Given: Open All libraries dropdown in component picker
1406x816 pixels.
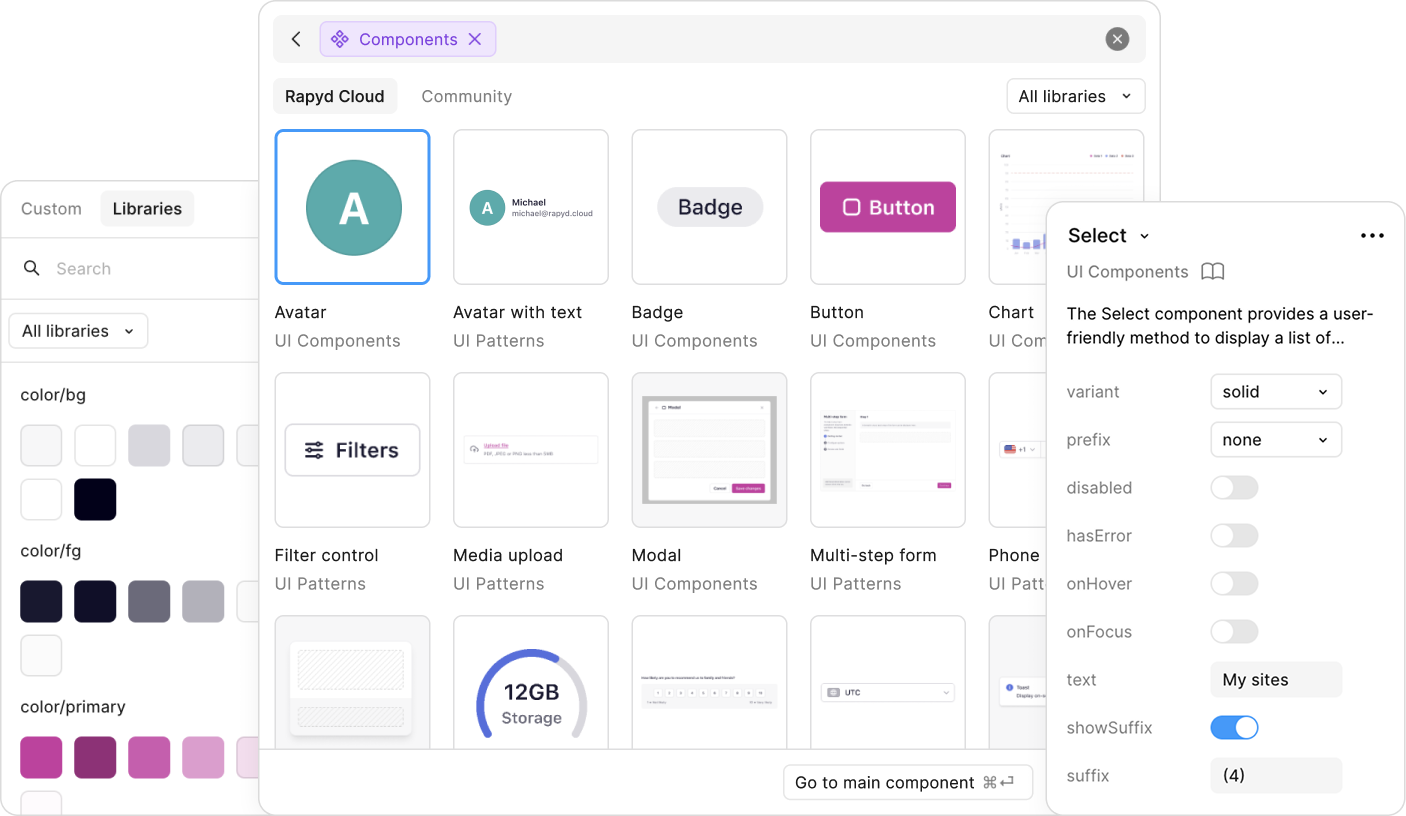Looking at the screenshot, I should [1075, 96].
